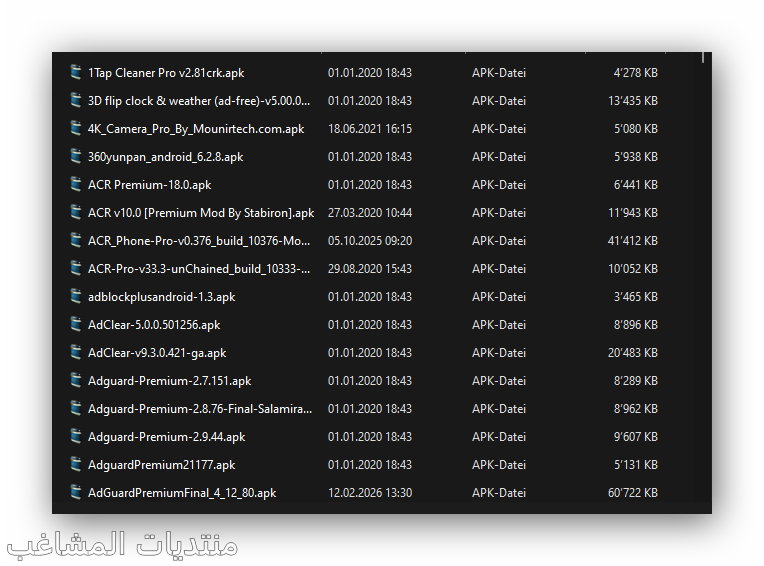Select file name 3D flip clock & weather (ad-free)
This screenshot has height=566, width=764.
coord(199,101)
